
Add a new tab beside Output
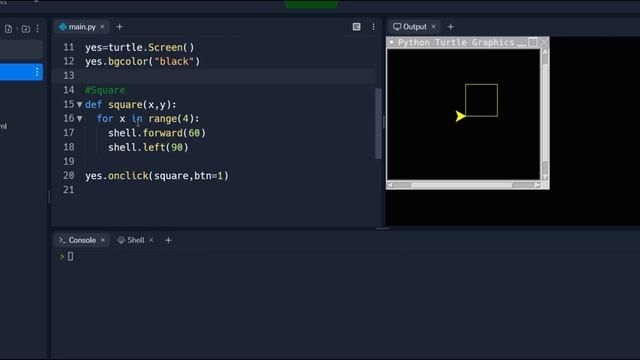click(x=451, y=27)
